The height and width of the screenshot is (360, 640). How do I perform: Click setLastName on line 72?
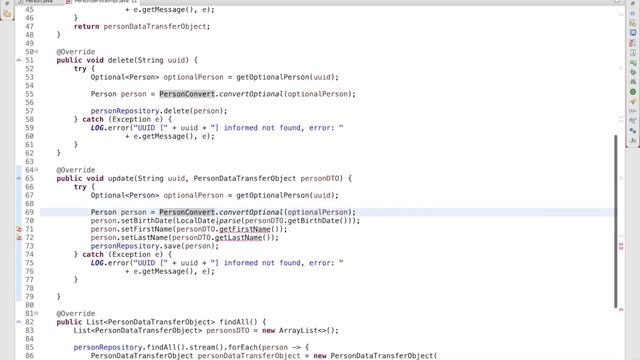[x=144, y=238]
